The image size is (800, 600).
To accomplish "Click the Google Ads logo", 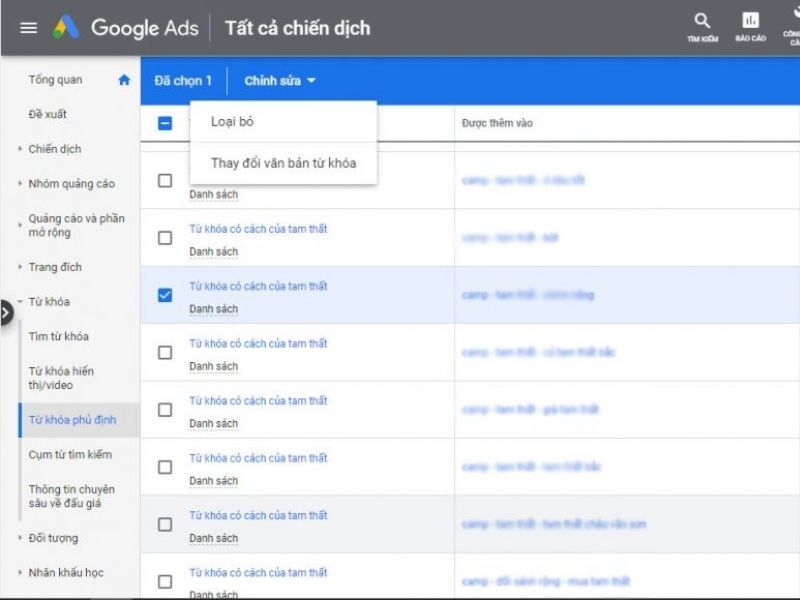I will pos(126,28).
